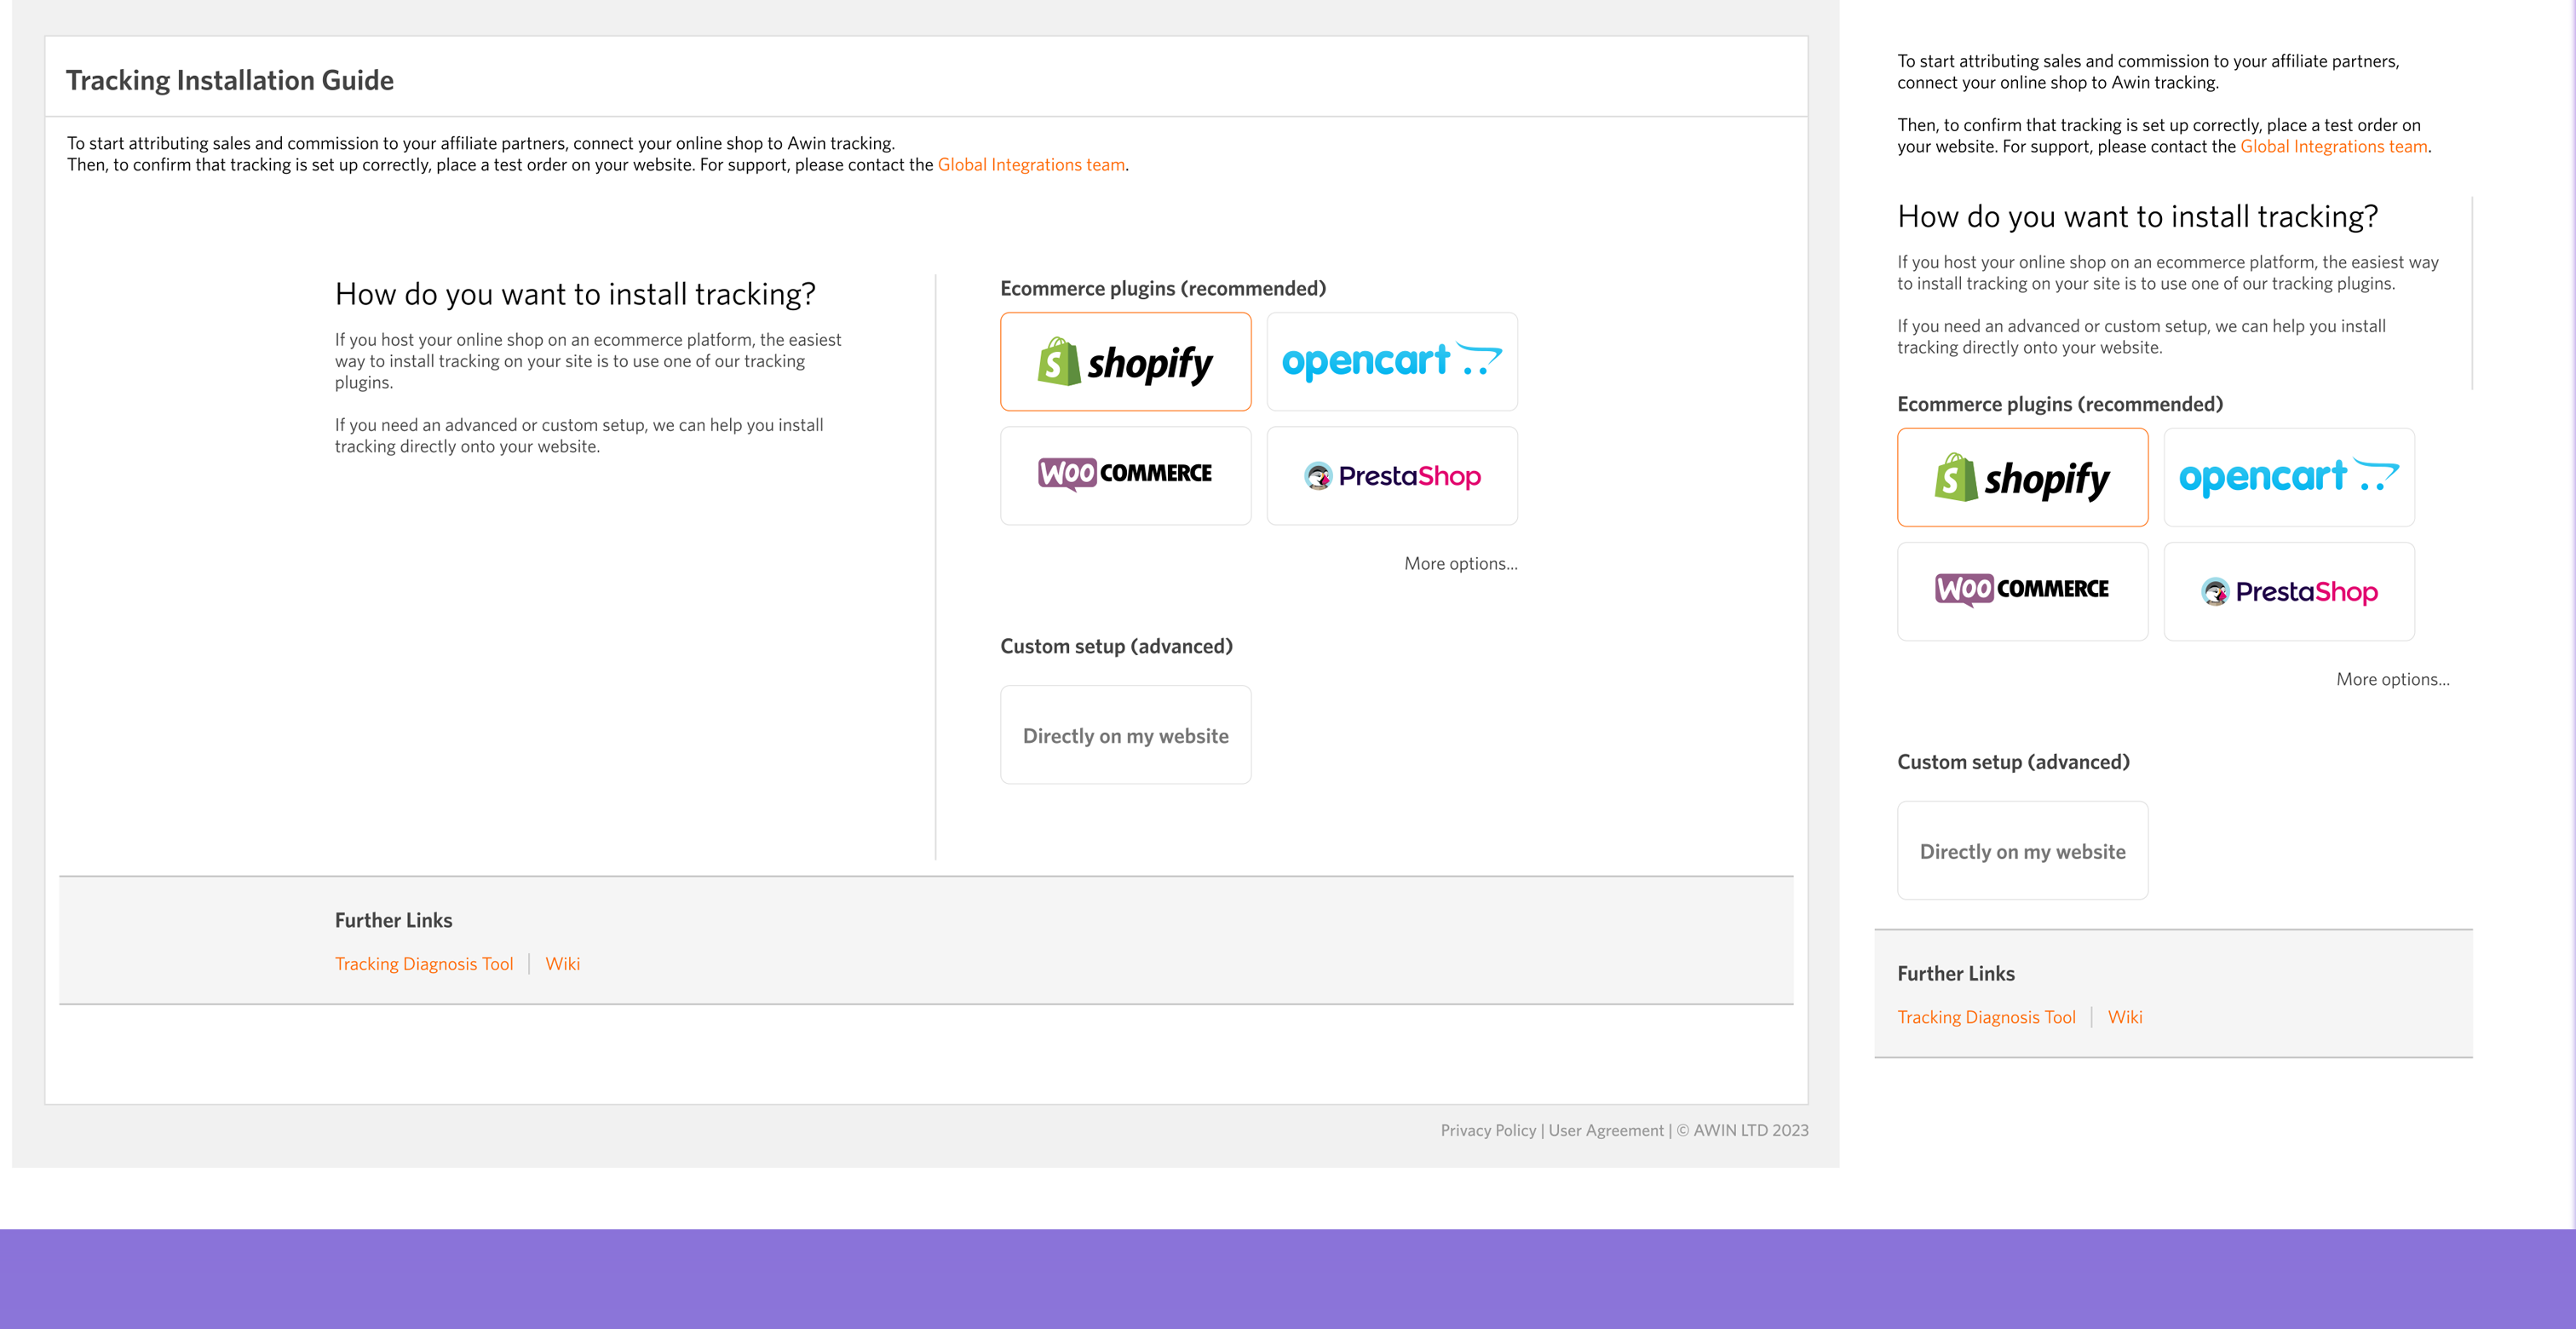Open the Privacy Policy footer link

click(x=1487, y=1130)
